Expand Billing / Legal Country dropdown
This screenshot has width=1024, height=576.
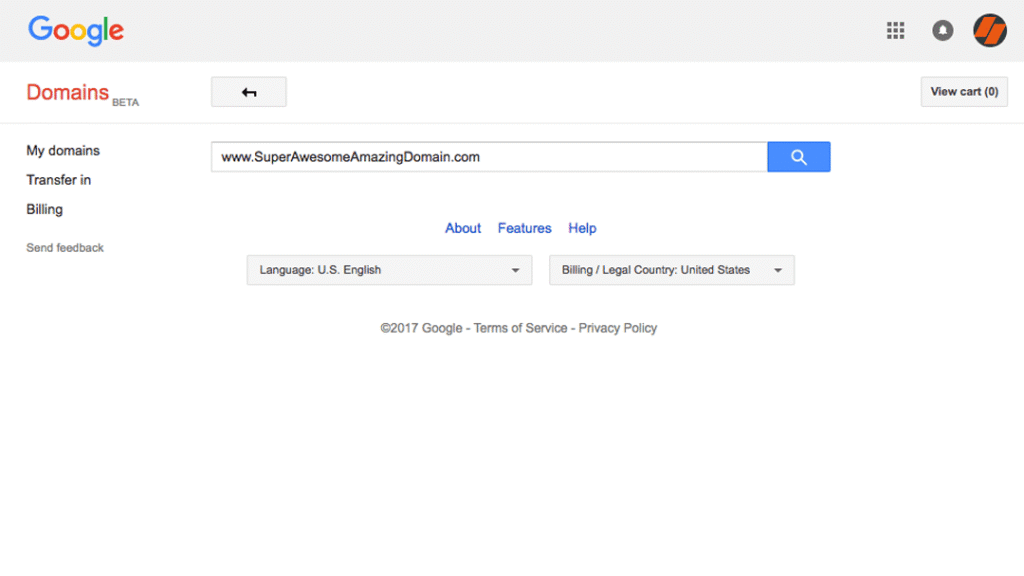pos(671,270)
